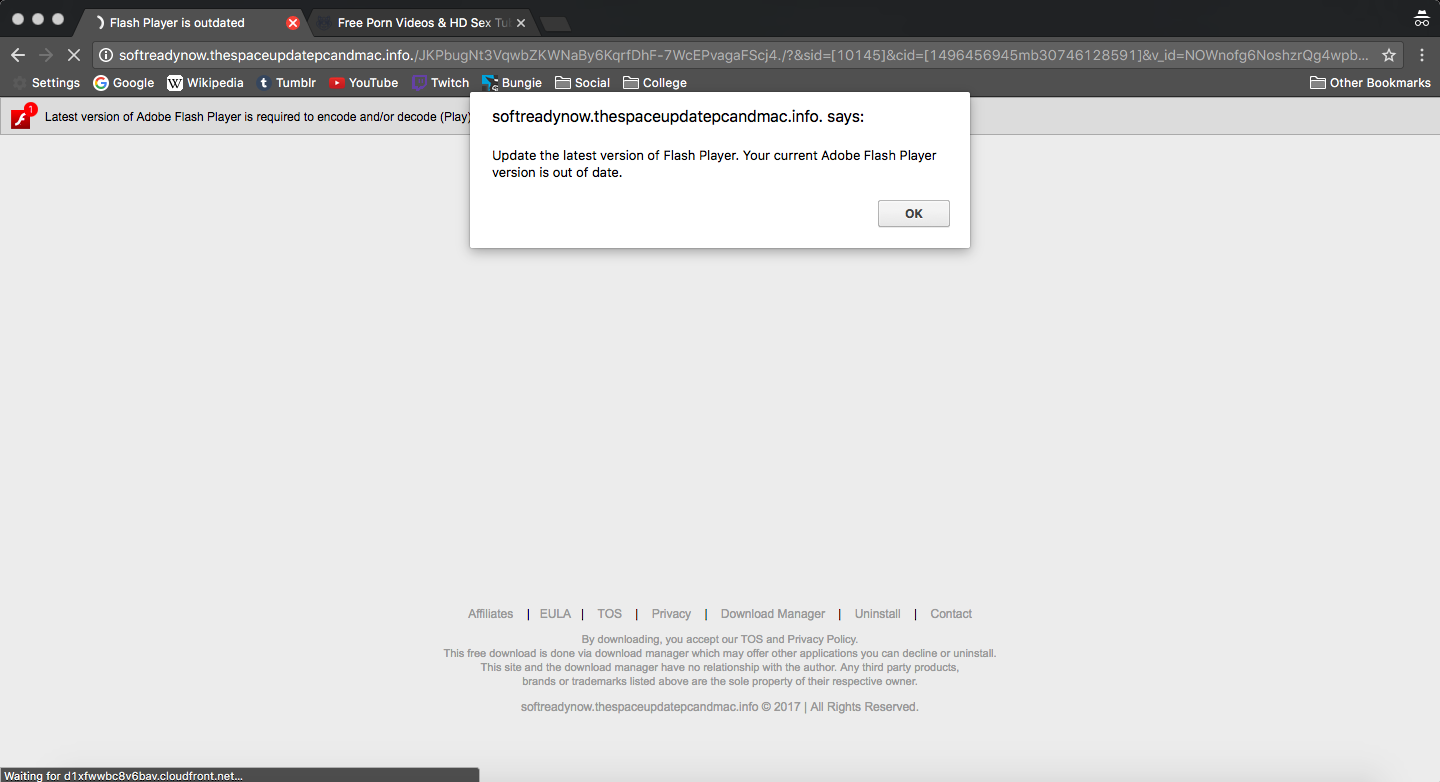Bookmark this page with the star icon
The height and width of the screenshot is (782, 1440).
(1388, 56)
